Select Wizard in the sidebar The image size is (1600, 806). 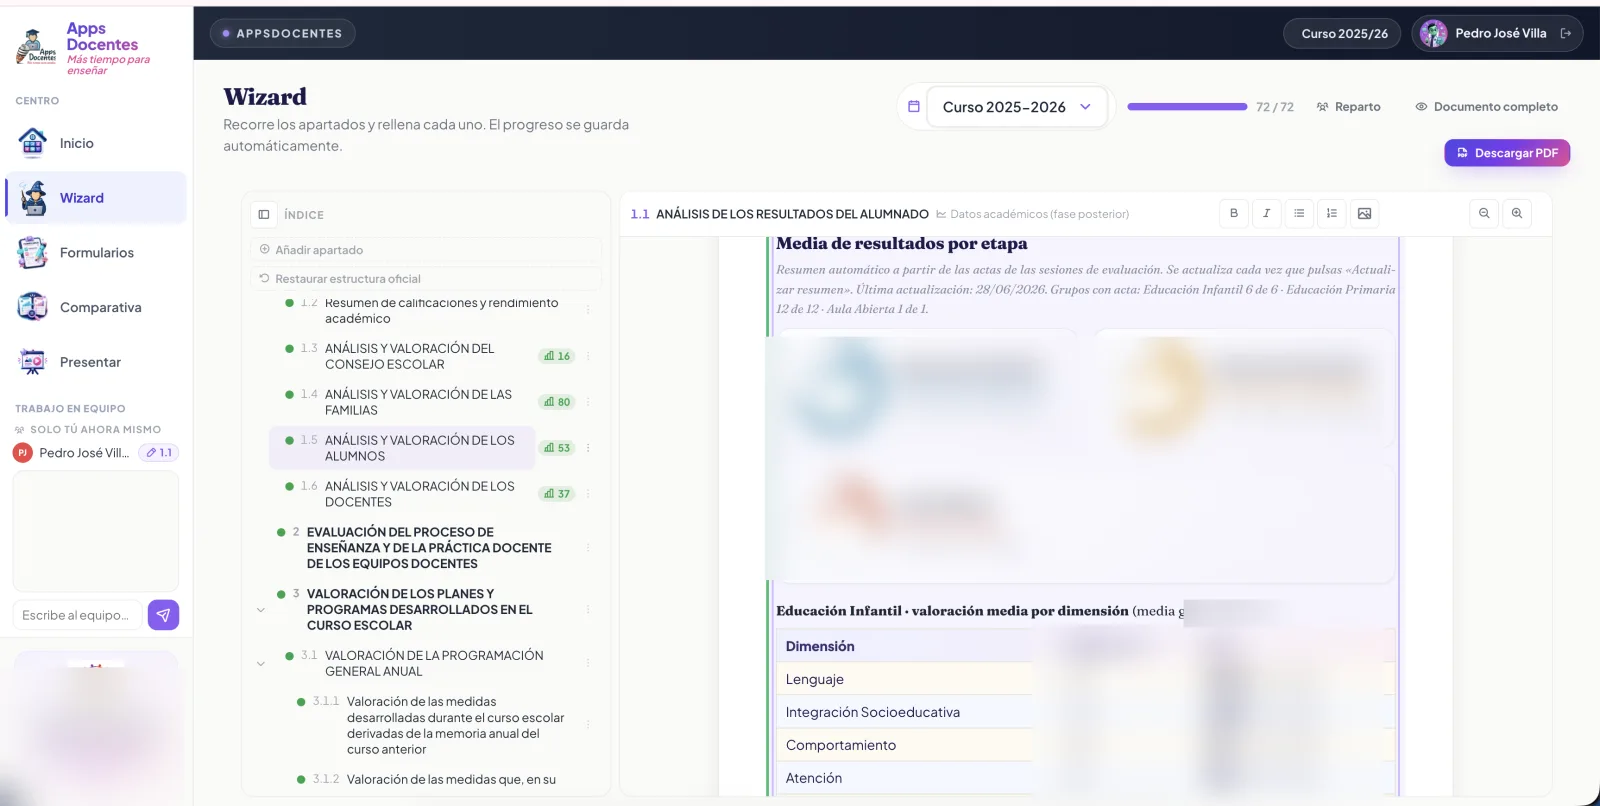[x=96, y=198]
